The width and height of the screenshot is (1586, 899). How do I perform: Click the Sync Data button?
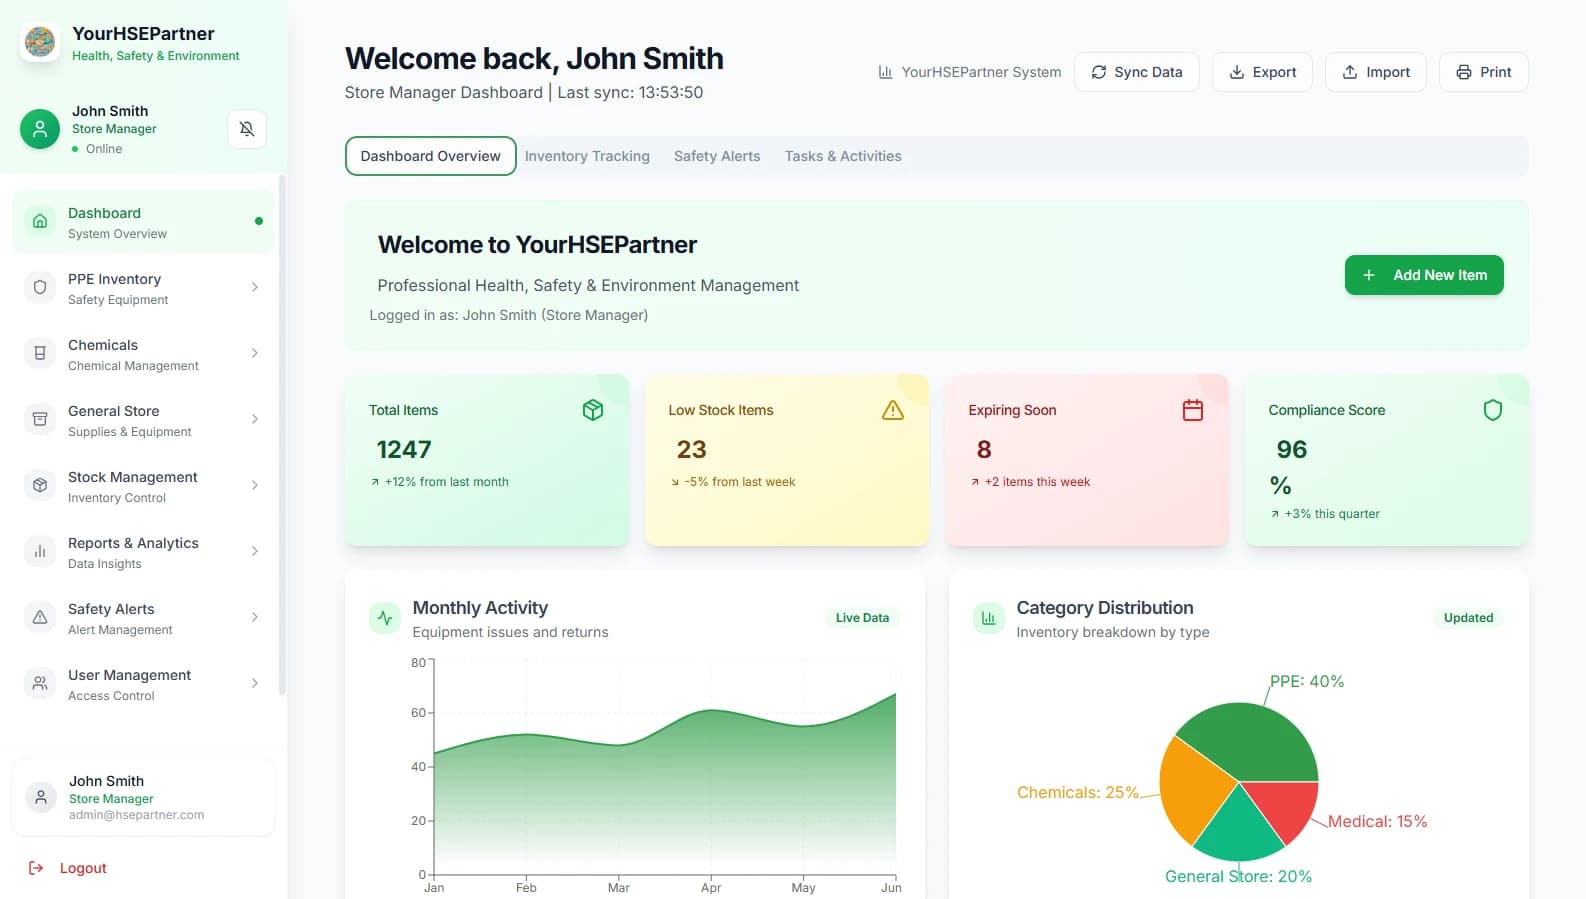click(1136, 72)
